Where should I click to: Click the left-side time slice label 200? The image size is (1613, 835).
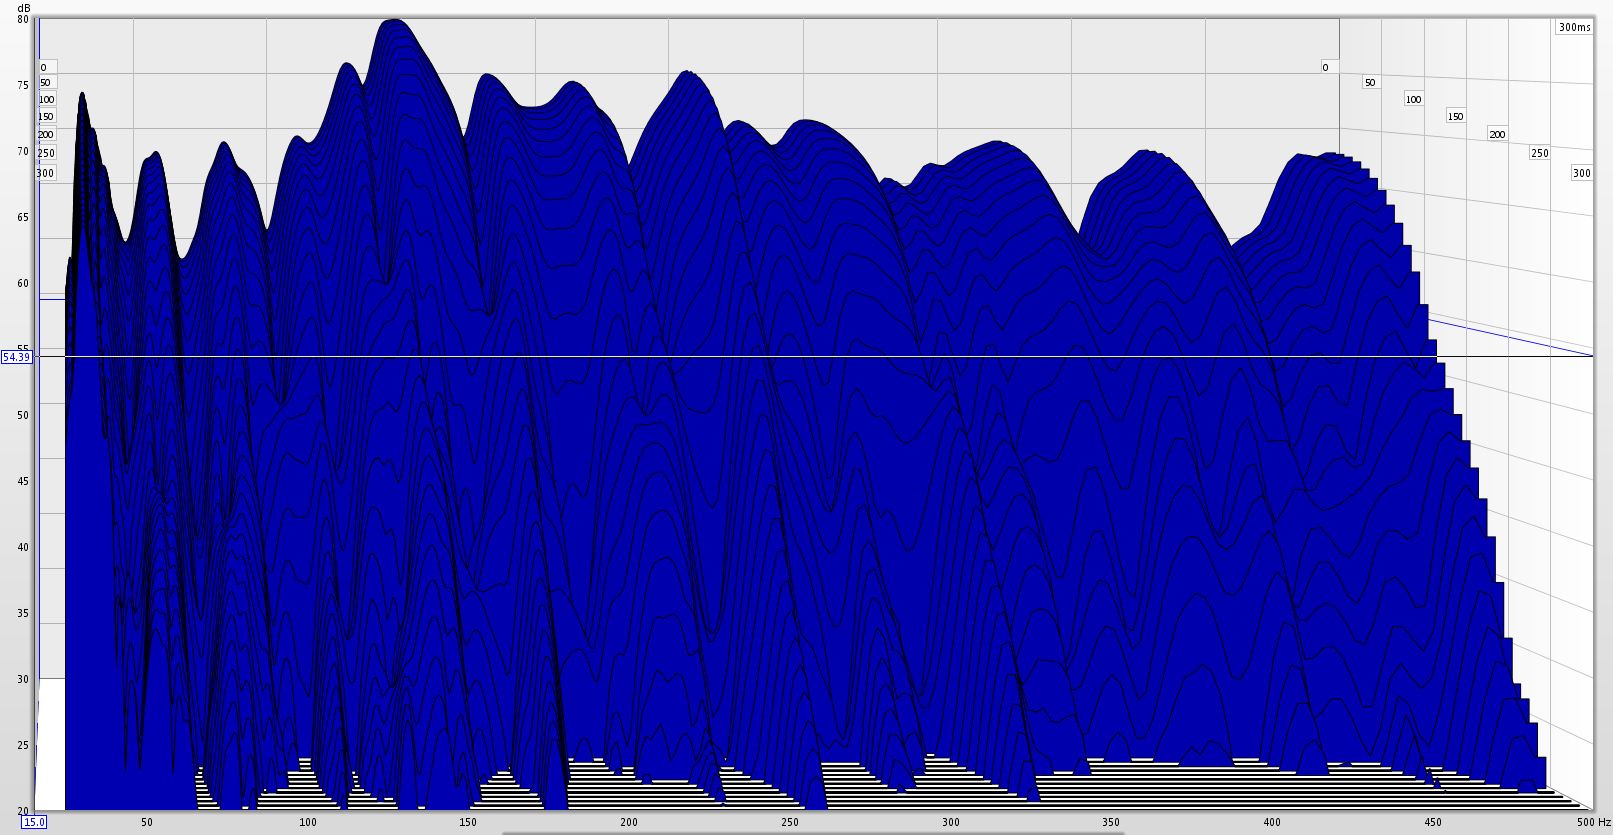[46, 135]
